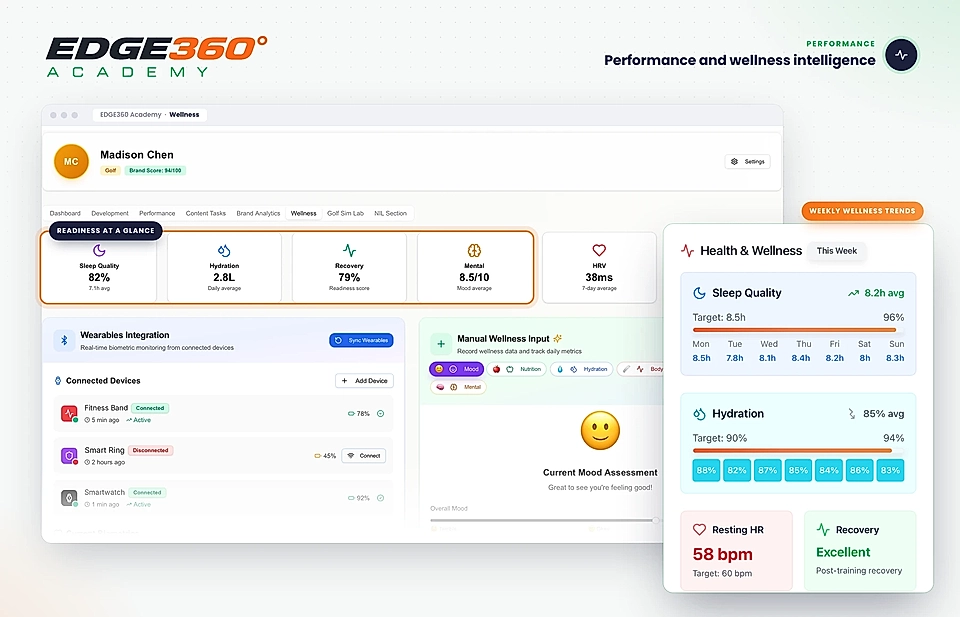Click the heart icon beside Resting HR
This screenshot has height=617, width=960.
tap(699, 529)
